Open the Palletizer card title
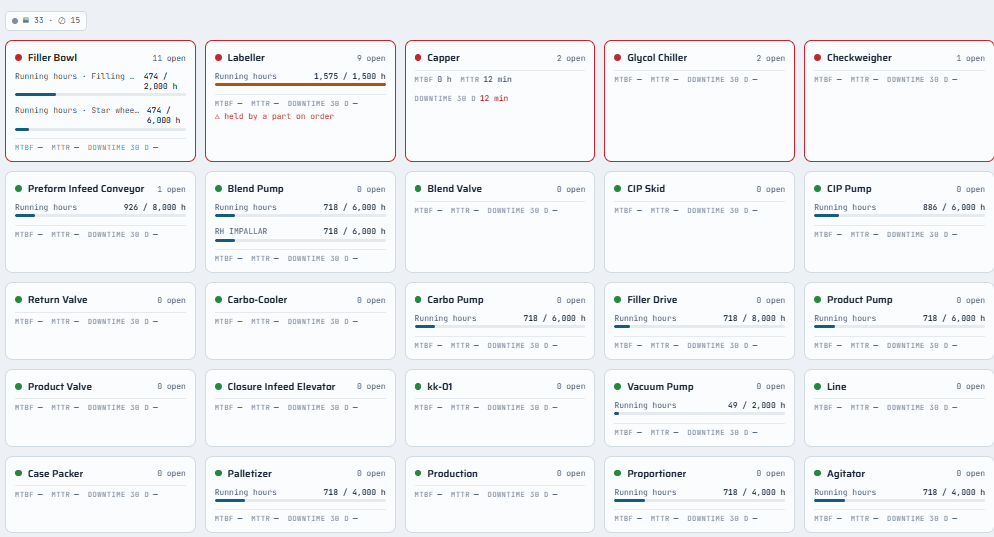 click(250, 474)
